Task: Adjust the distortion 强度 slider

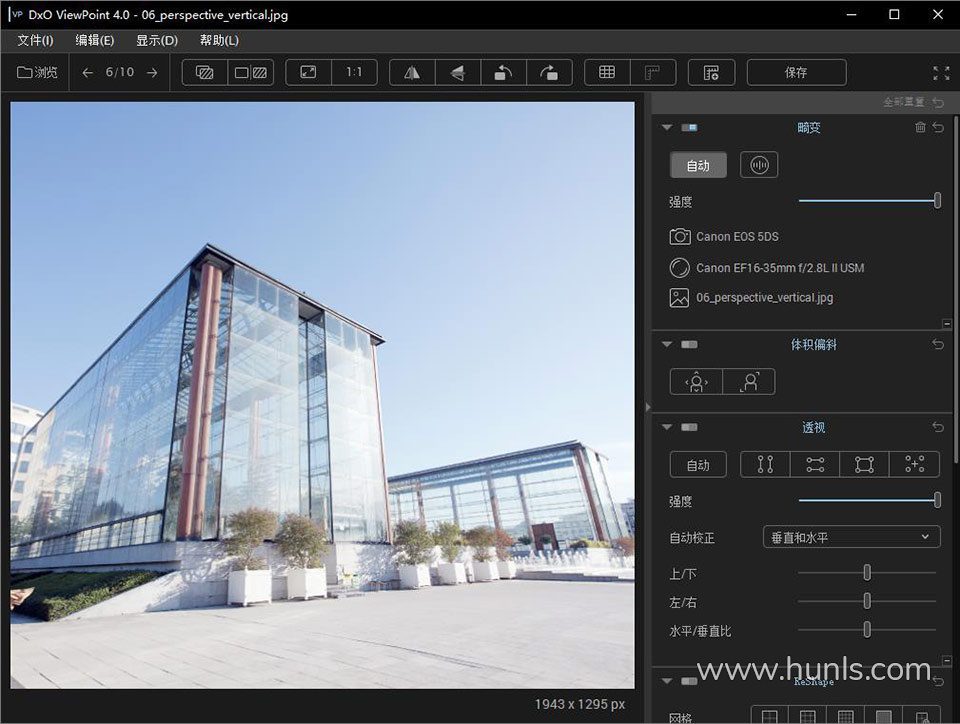Action: (868, 200)
